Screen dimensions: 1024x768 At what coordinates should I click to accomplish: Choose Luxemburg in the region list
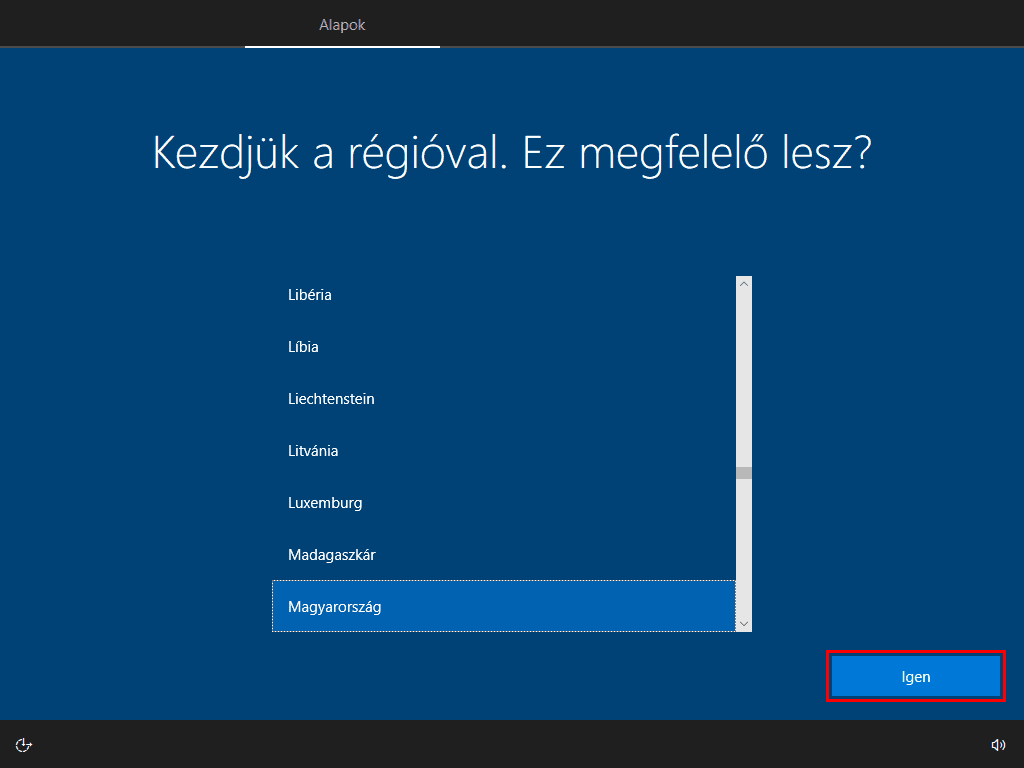coord(325,503)
